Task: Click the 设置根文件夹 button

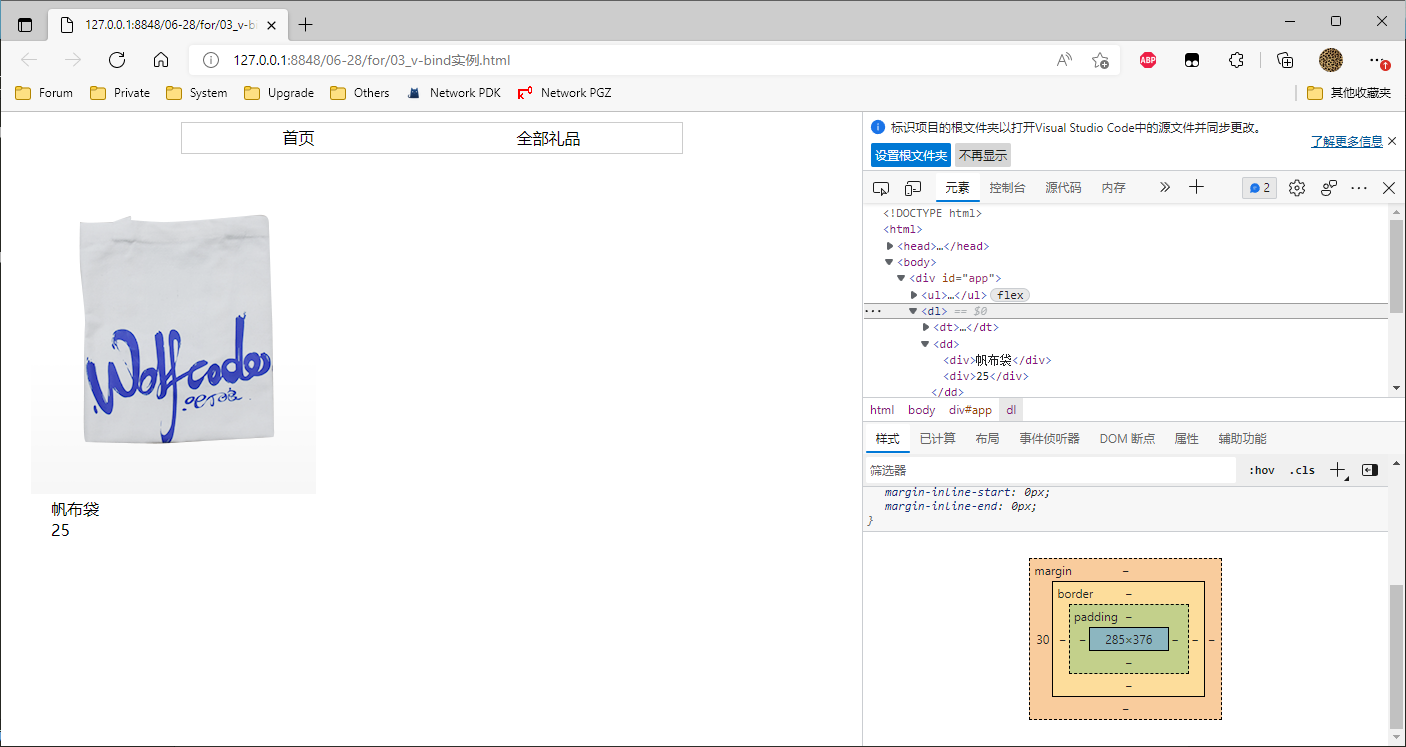Action: coord(911,156)
